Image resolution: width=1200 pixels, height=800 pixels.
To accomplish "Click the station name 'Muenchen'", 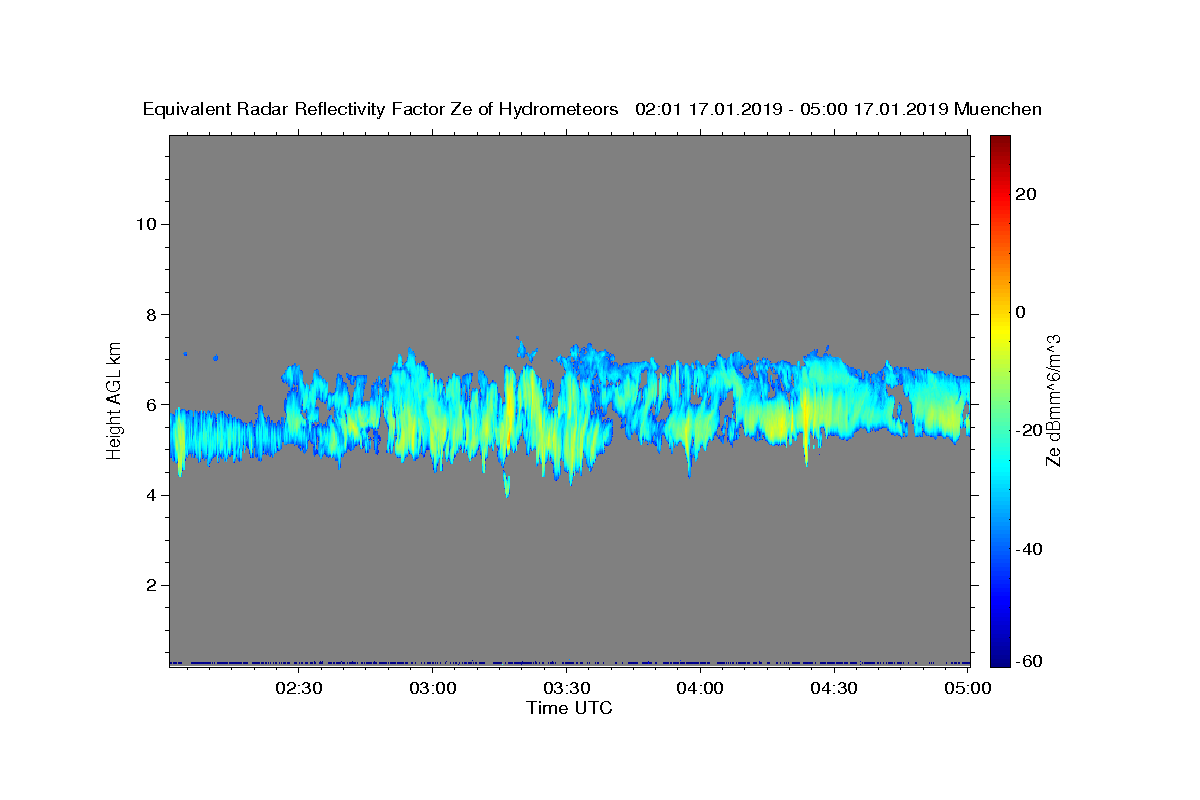I will (x=998, y=109).
